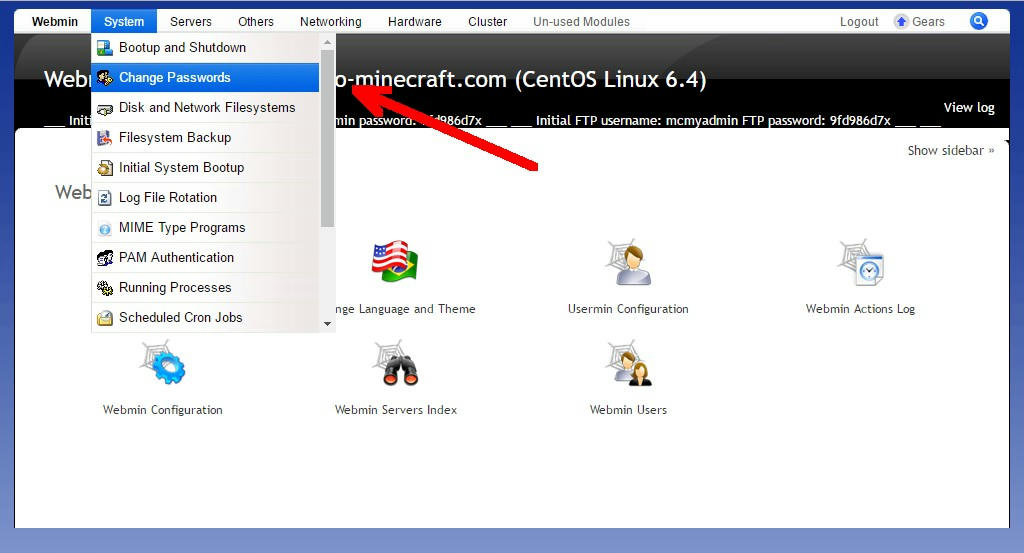Open the Hardware menu
The image size is (1024, 553).
(x=415, y=22)
